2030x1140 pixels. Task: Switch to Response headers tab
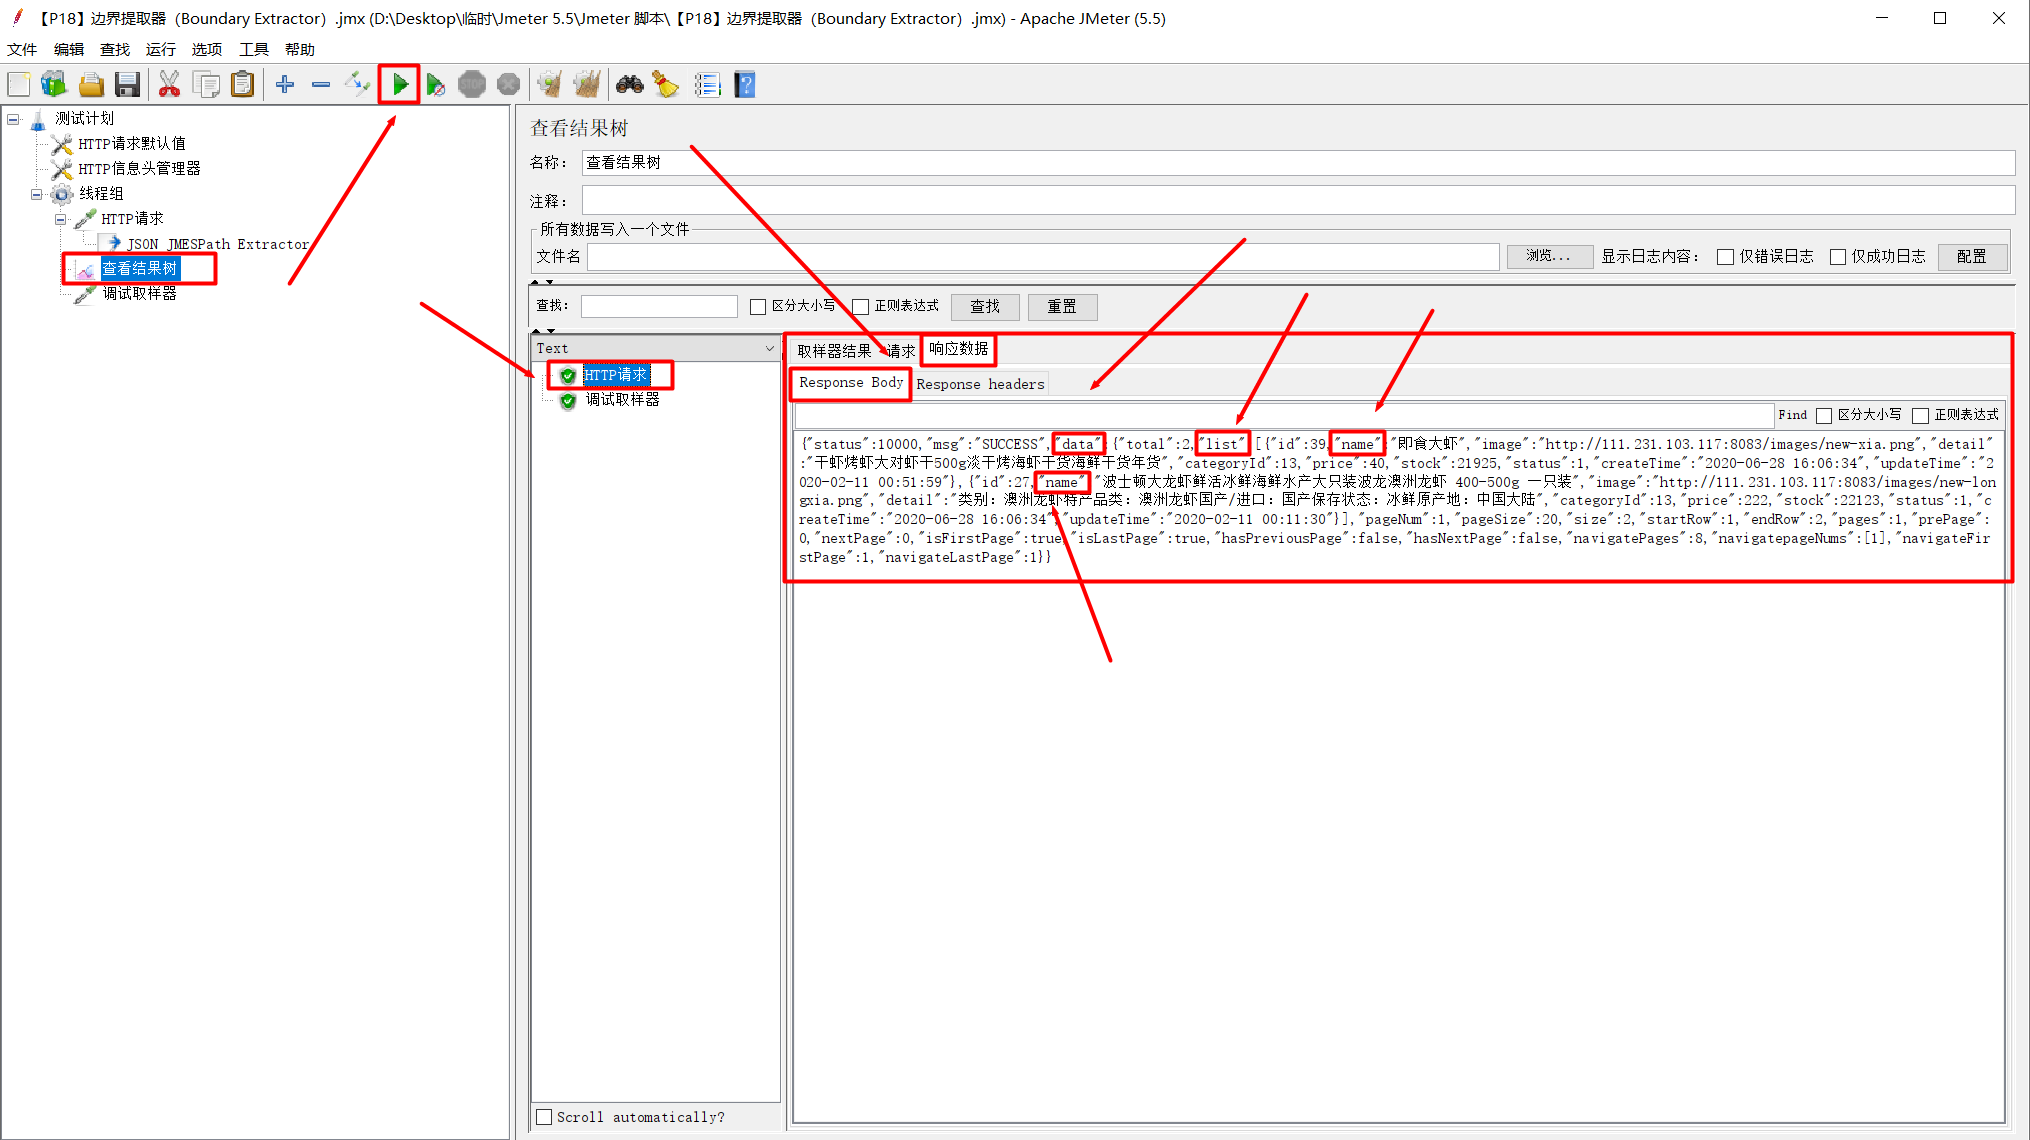[980, 384]
